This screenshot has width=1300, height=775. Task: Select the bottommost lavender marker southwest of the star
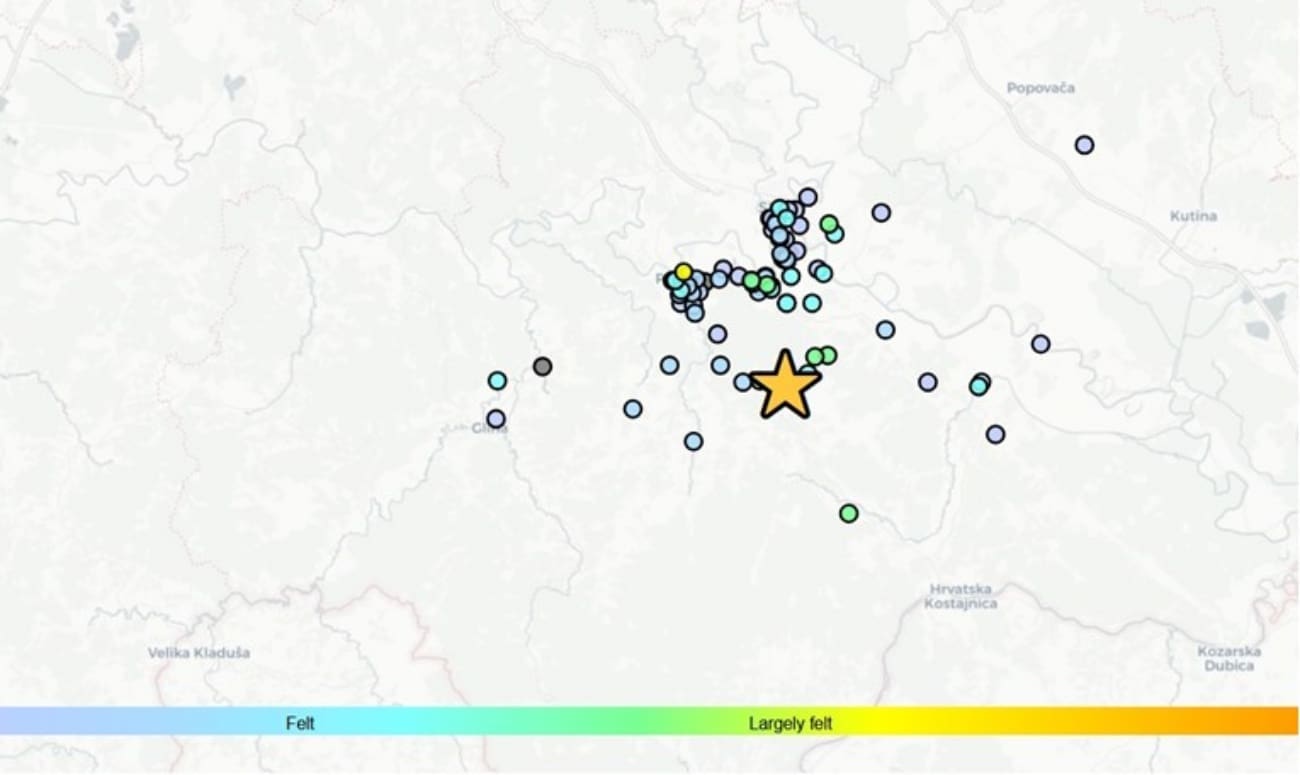[693, 441]
